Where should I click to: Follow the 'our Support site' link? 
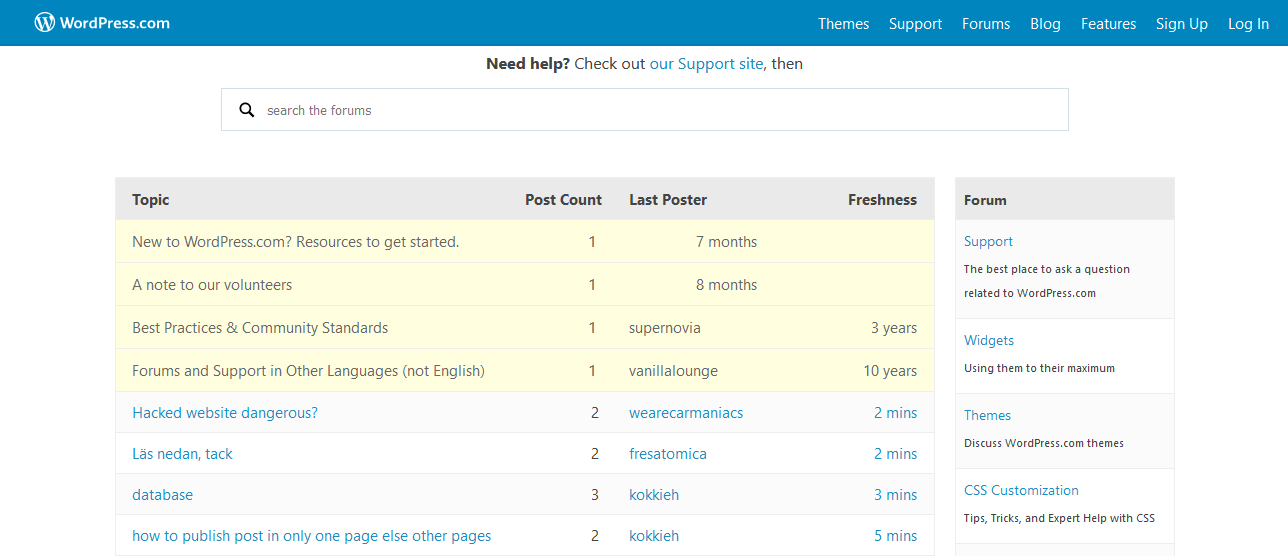(x=706, y=64)
